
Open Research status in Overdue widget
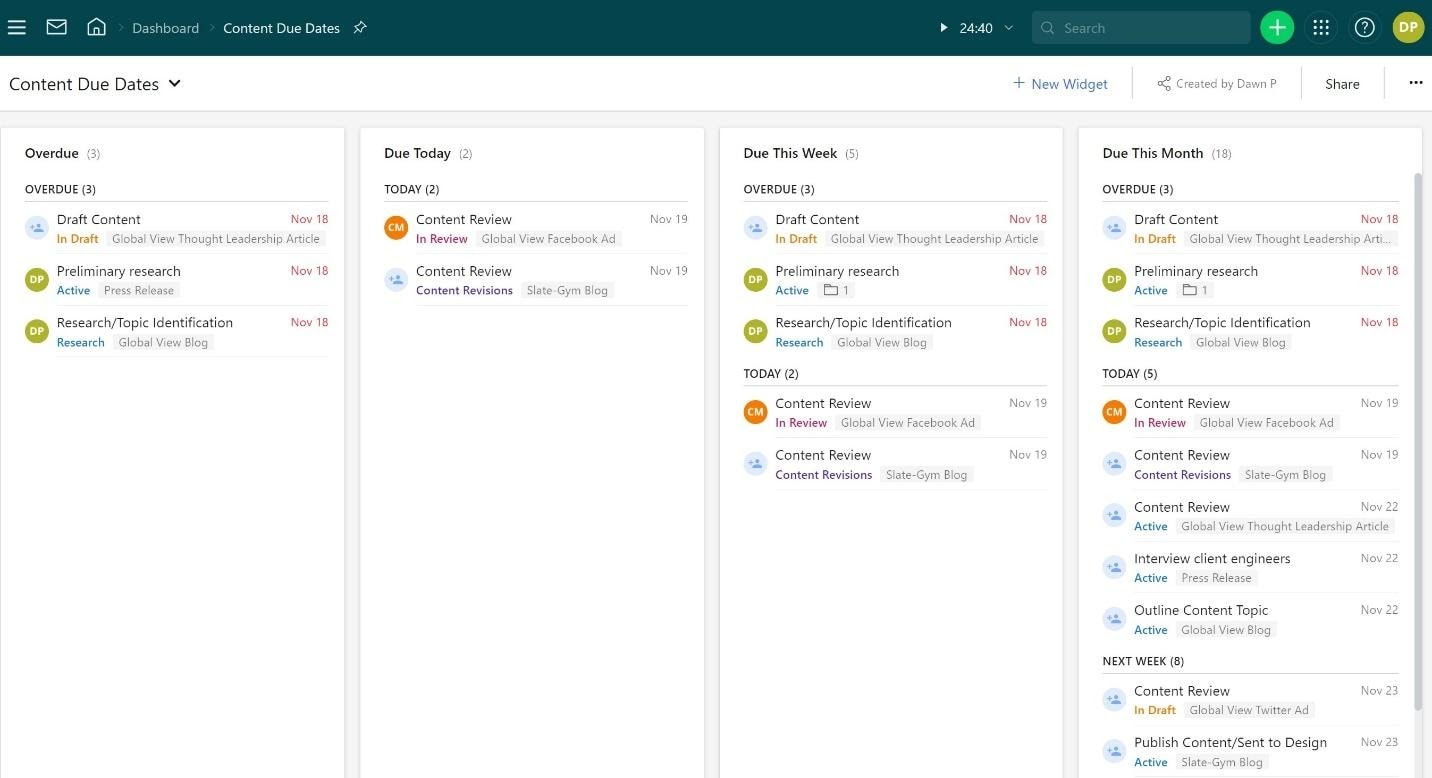point(80,343)
